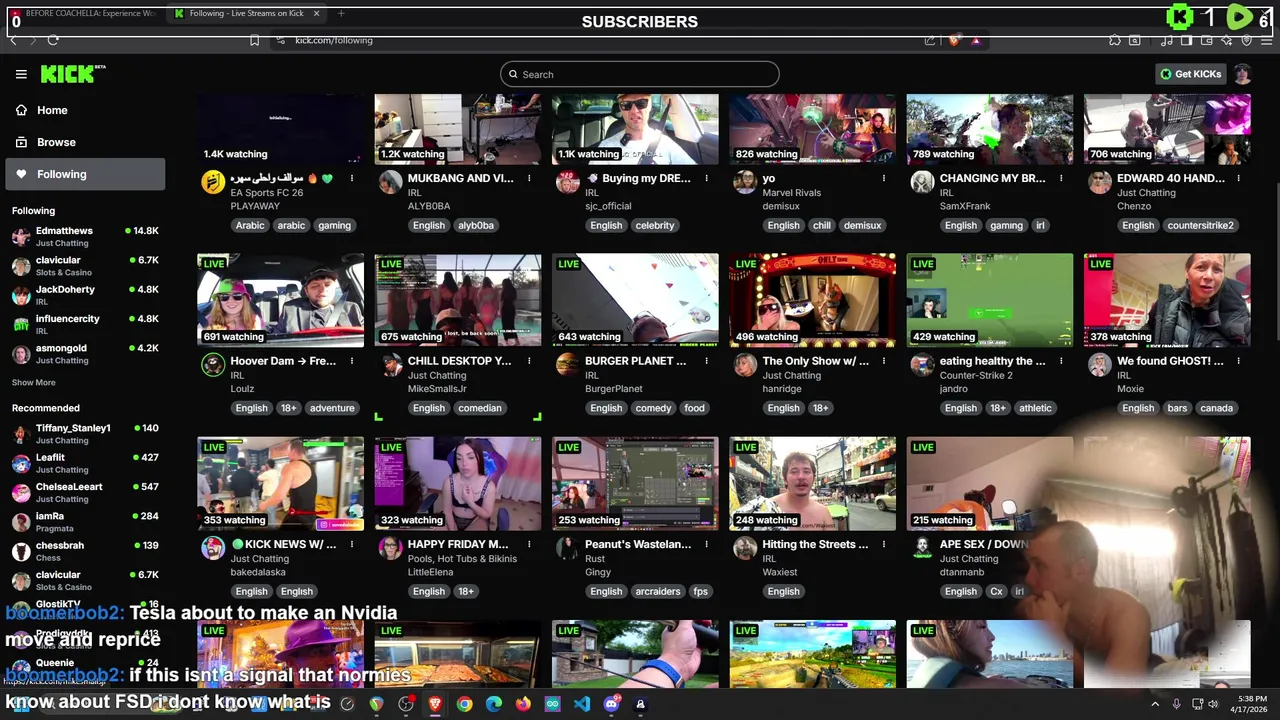
Task: Click the Get KICKs button
Action: (x=1190, y=74)
